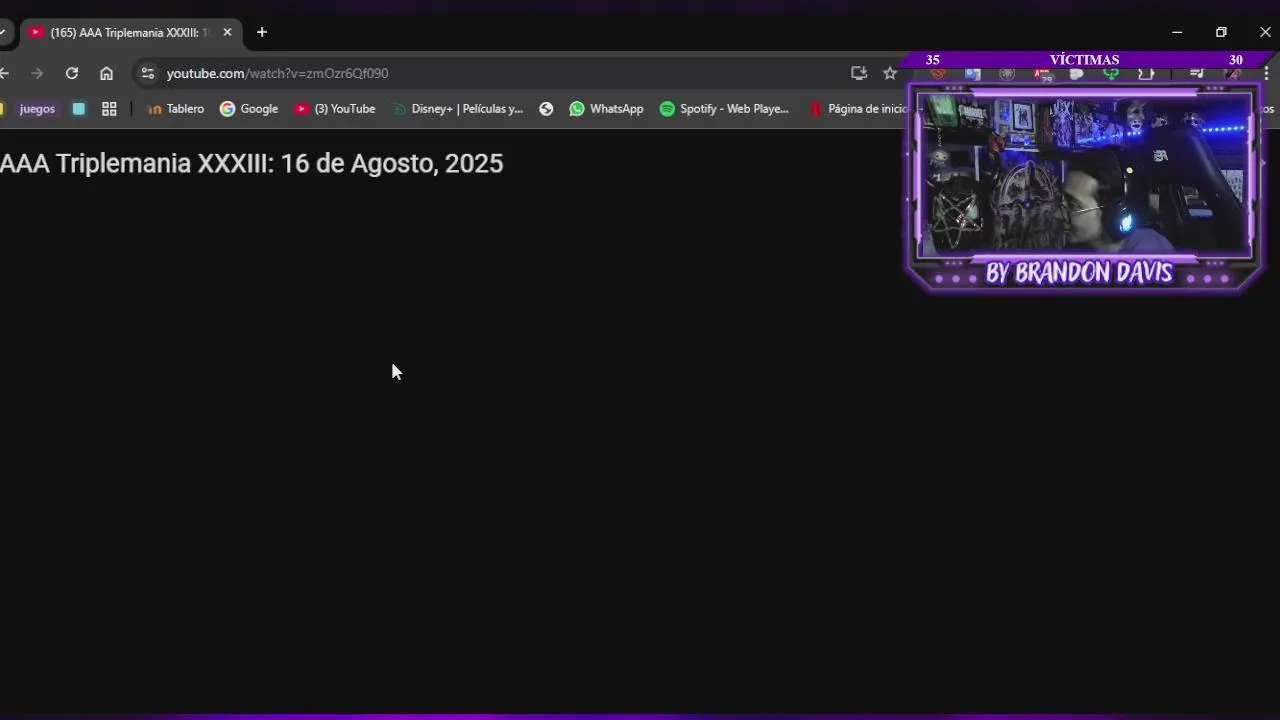Go to the browser home page
This screenshot has width=1280, height=720.
coord(106,73)
